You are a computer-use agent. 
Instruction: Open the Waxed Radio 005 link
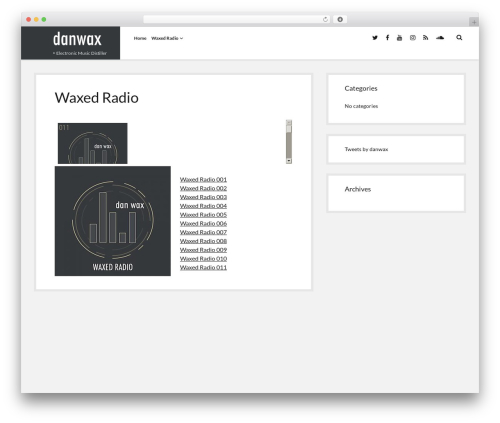point(203,215)
